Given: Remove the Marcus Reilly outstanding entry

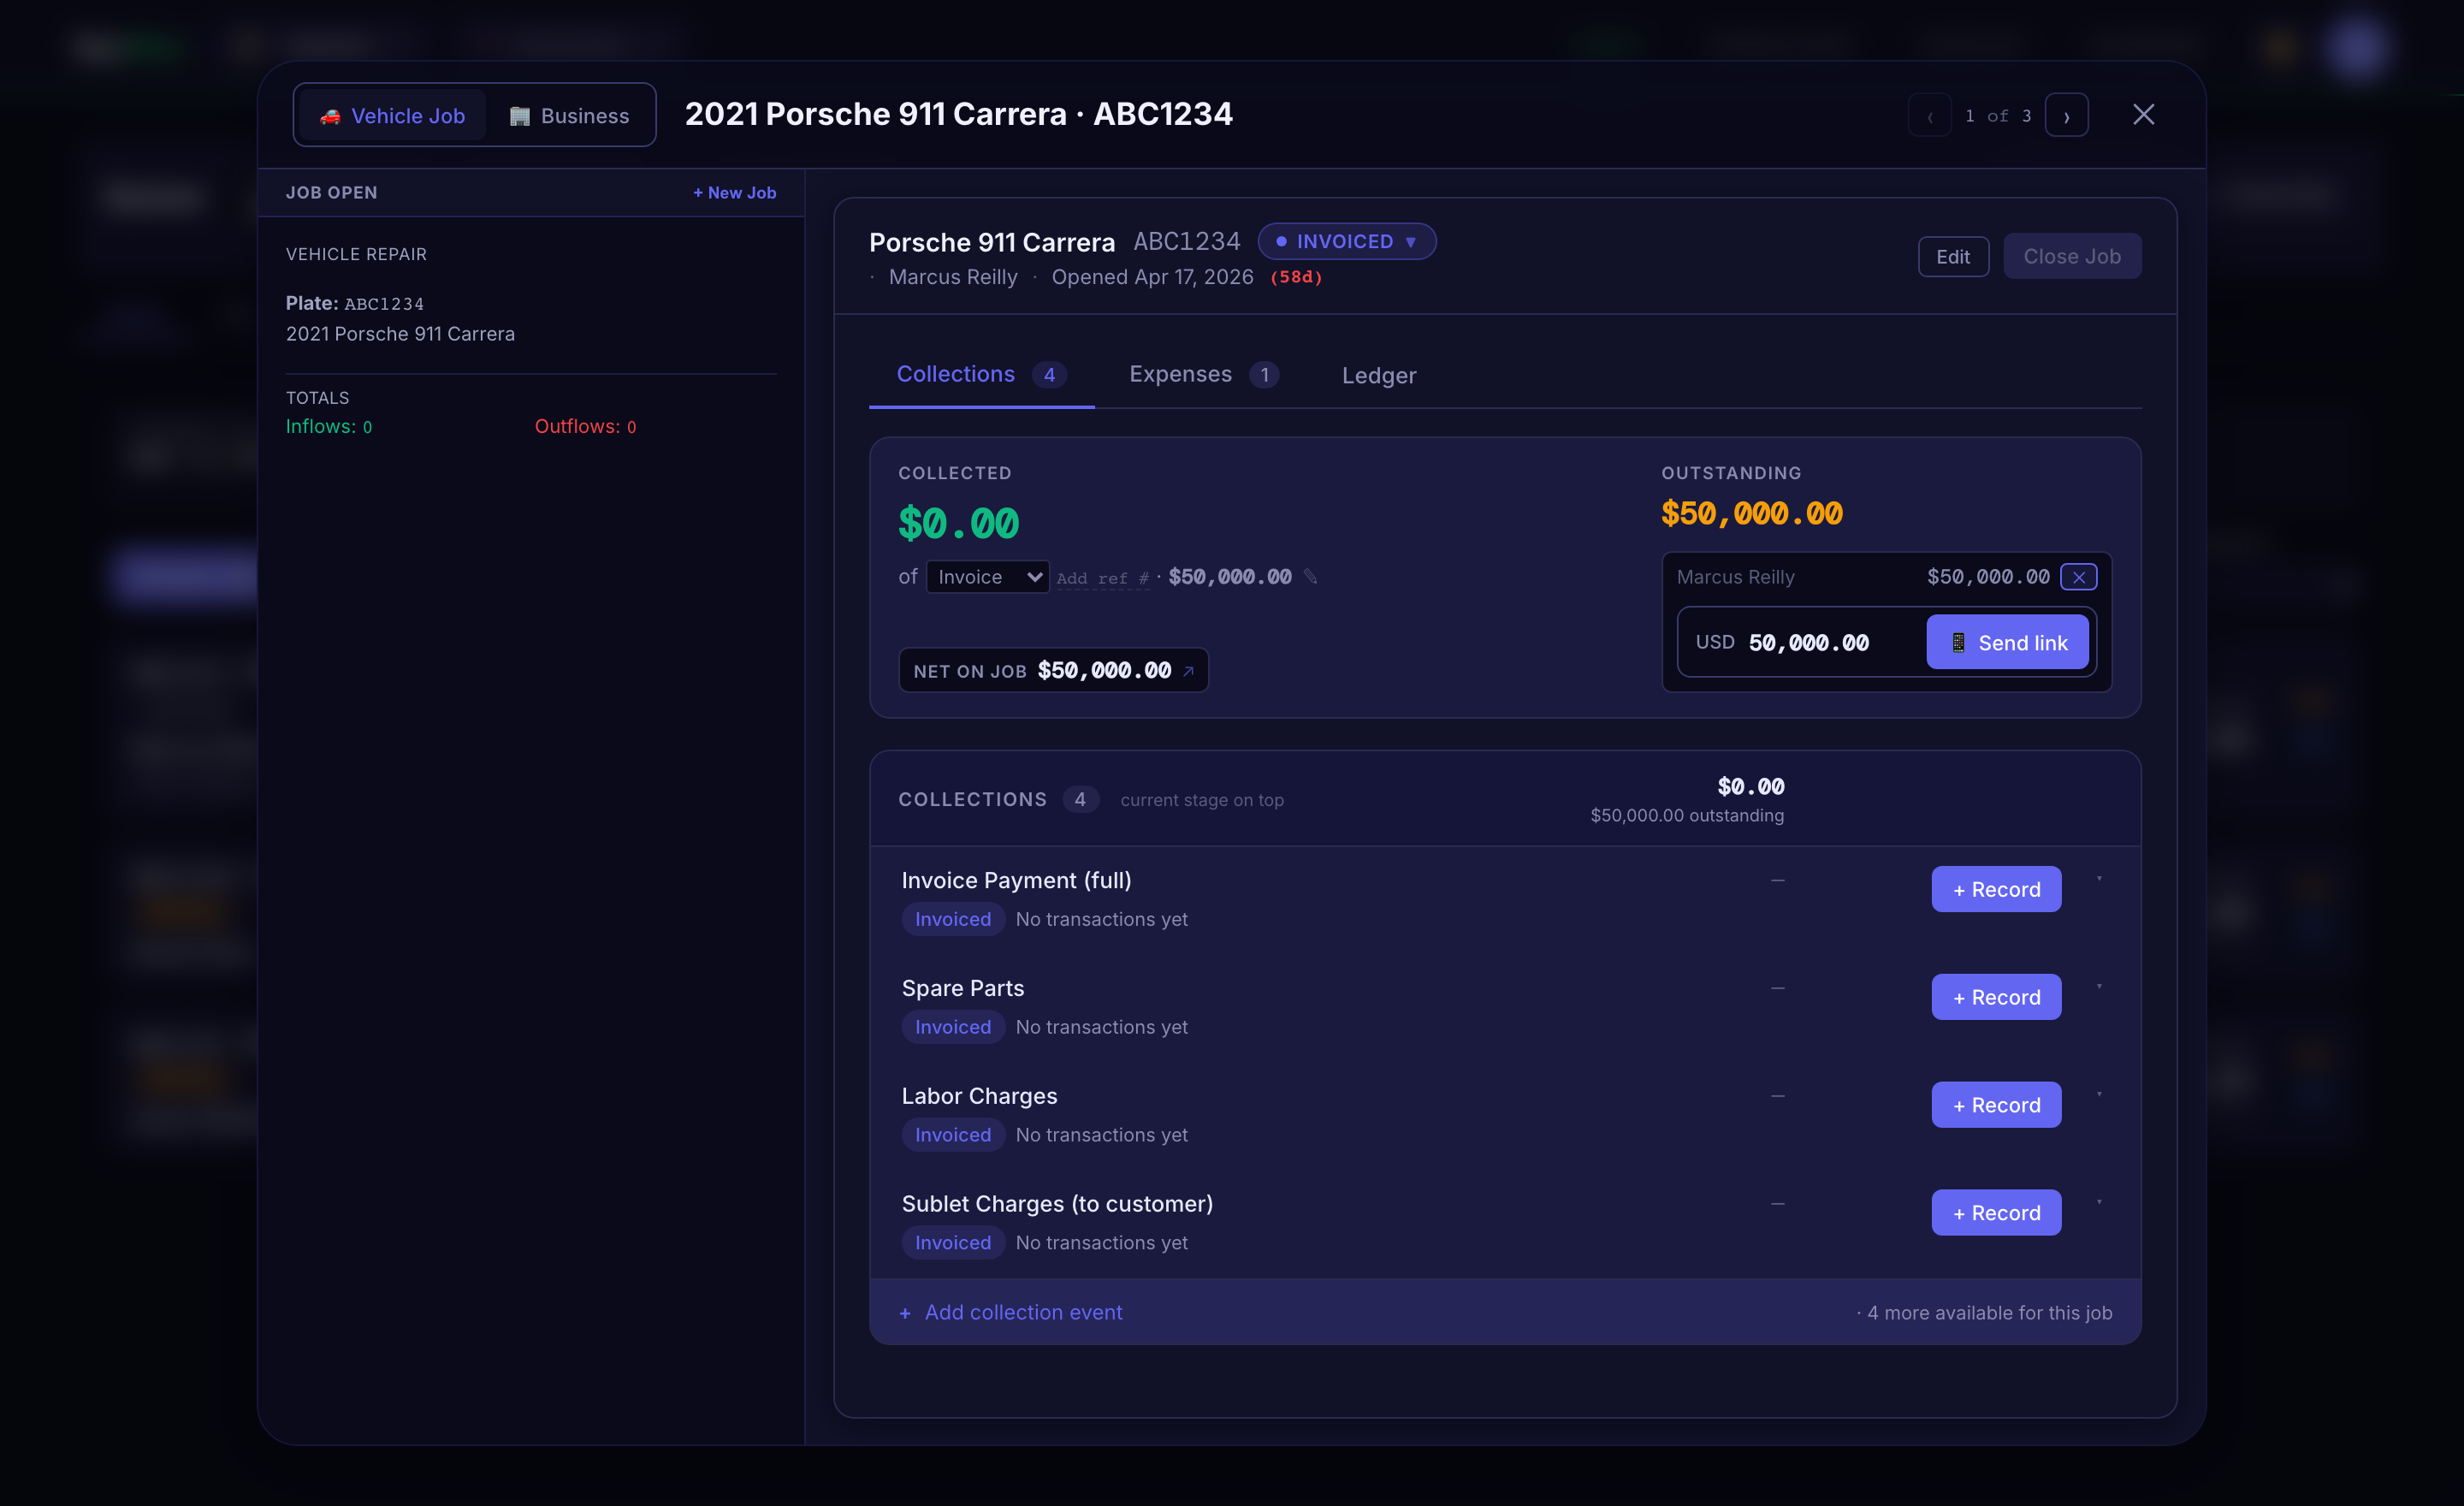Looking at the screenshot, I should click(x=2078, y=577).
